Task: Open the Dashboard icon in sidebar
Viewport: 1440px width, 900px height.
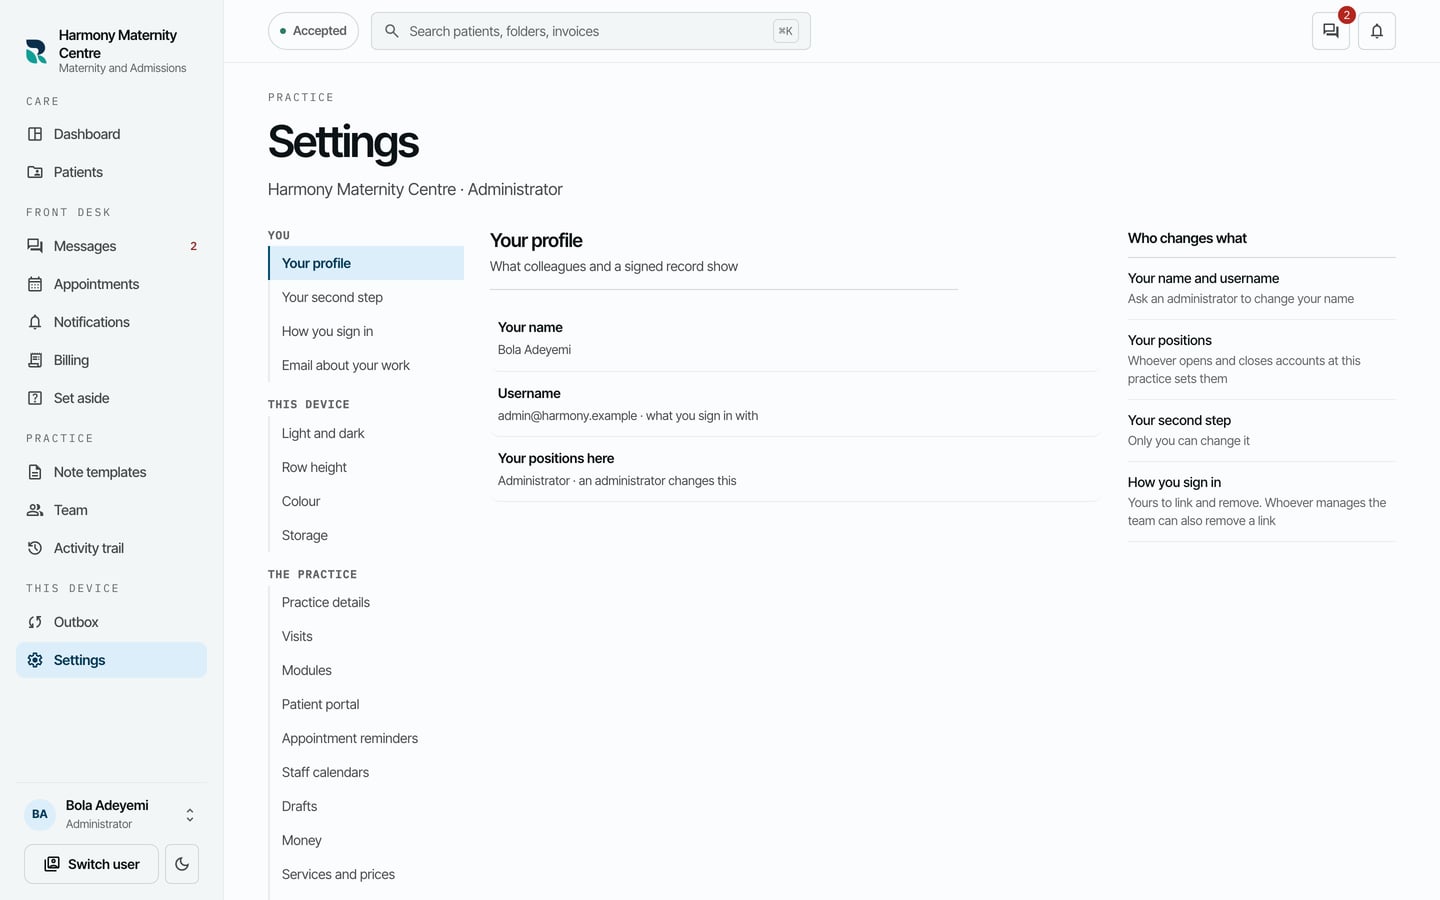Action: pos(35,134)
